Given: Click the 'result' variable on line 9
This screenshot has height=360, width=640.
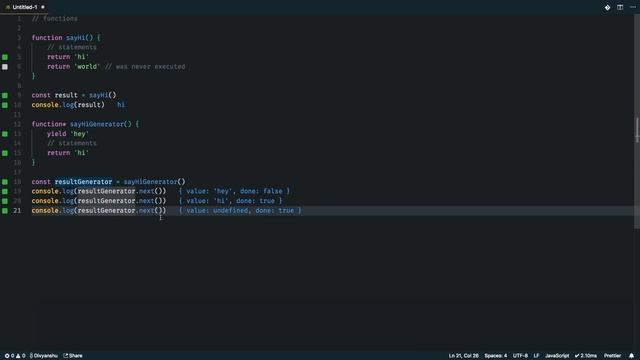Looking at the screenshot, I should [x=66, y=95].
